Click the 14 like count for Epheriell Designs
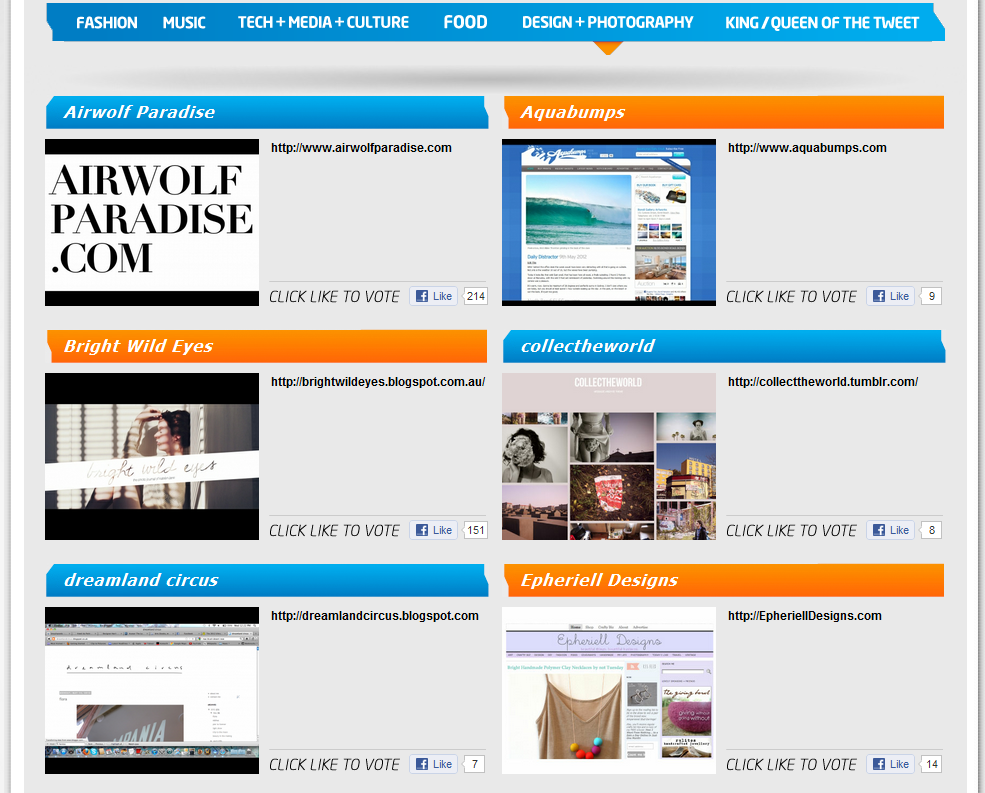The height and width of the screenshot is (793, 985). point(932,764)
